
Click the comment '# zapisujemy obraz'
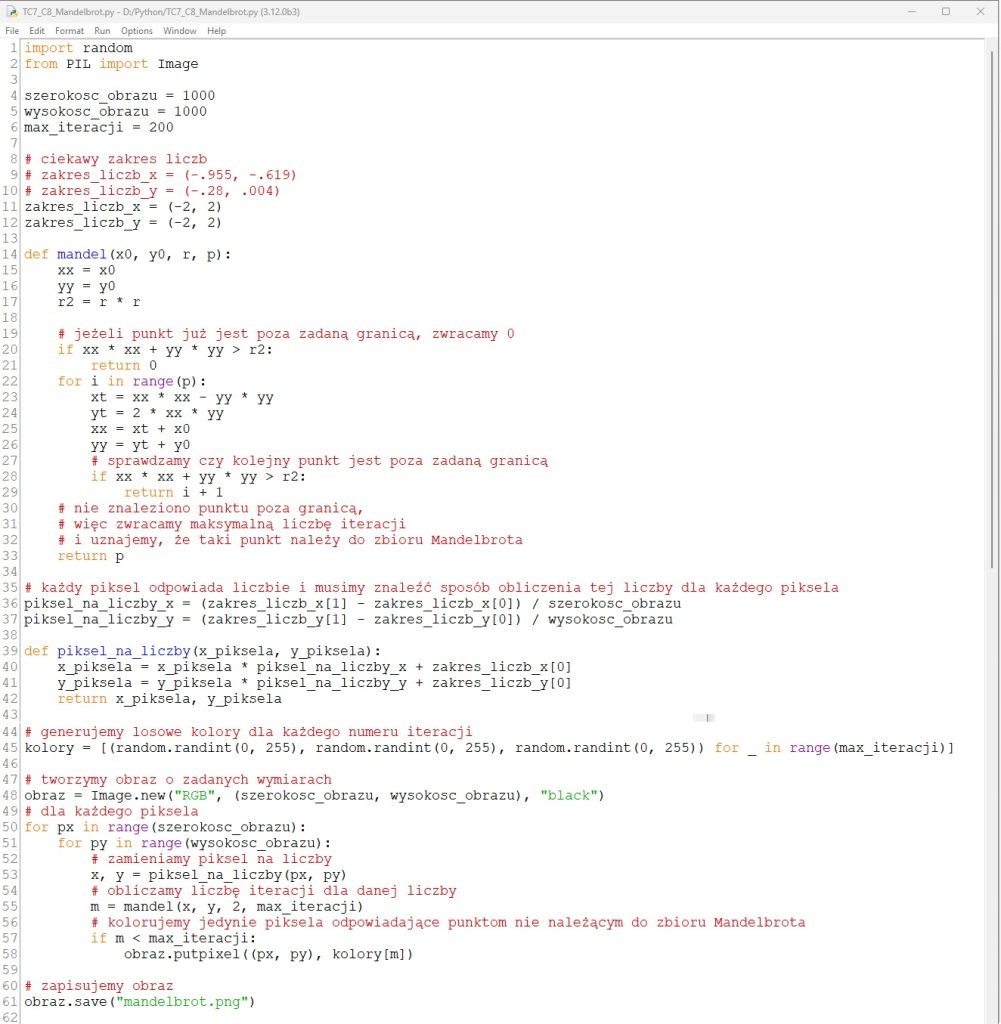99,986
